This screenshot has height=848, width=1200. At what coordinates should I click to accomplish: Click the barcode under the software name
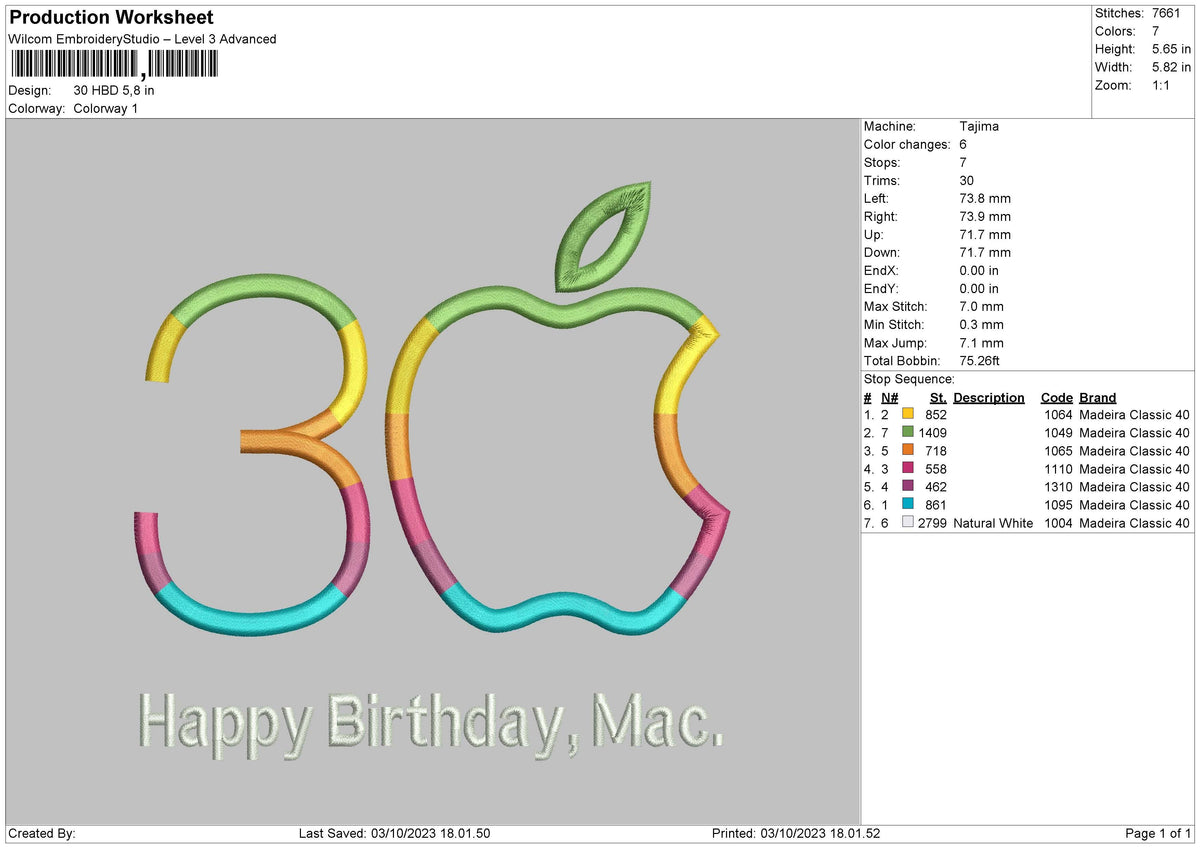(x=113, y=65)
